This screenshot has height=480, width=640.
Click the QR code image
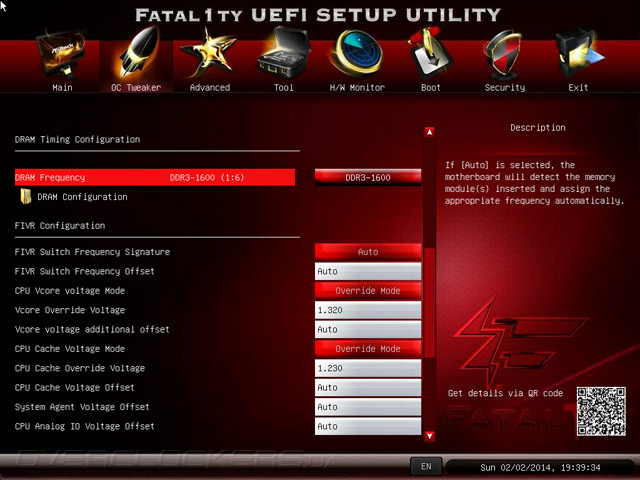601,411
